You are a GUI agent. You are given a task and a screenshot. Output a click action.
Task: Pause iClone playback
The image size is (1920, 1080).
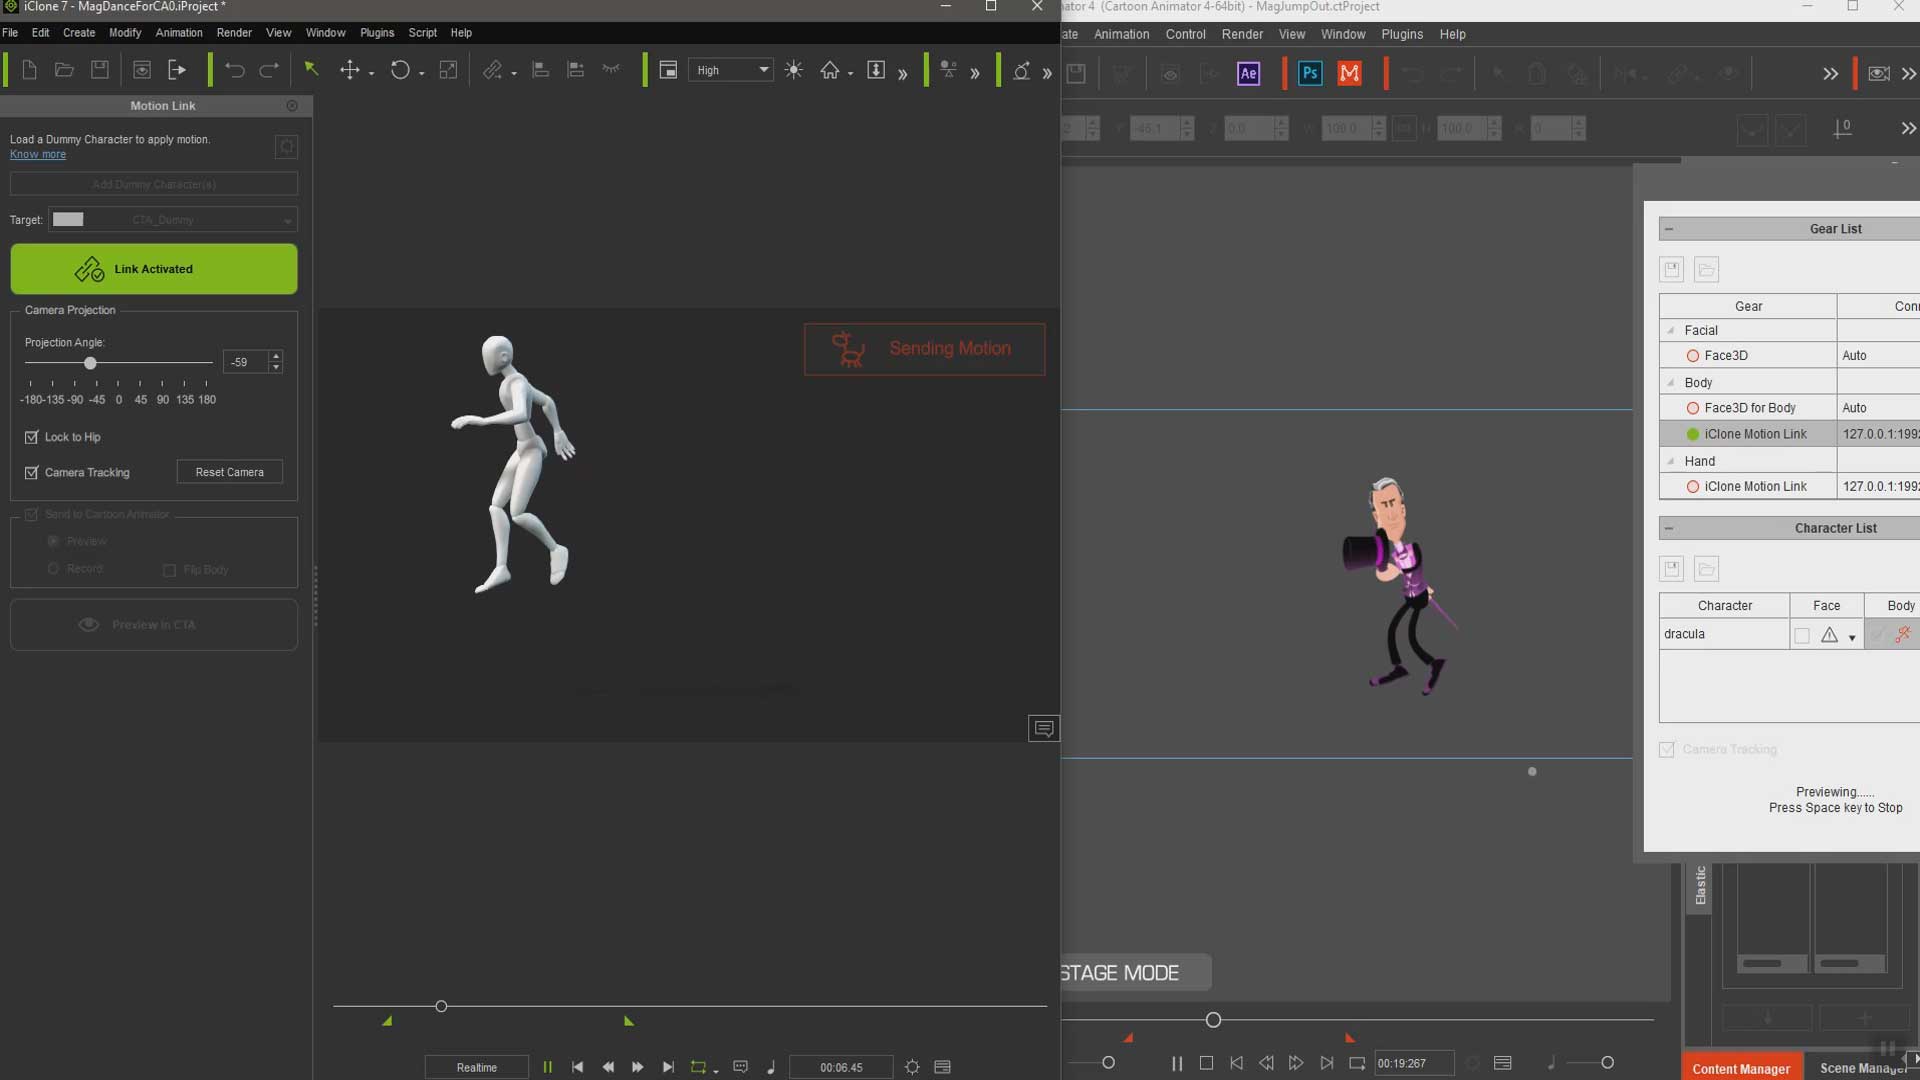coord(547,1067)
